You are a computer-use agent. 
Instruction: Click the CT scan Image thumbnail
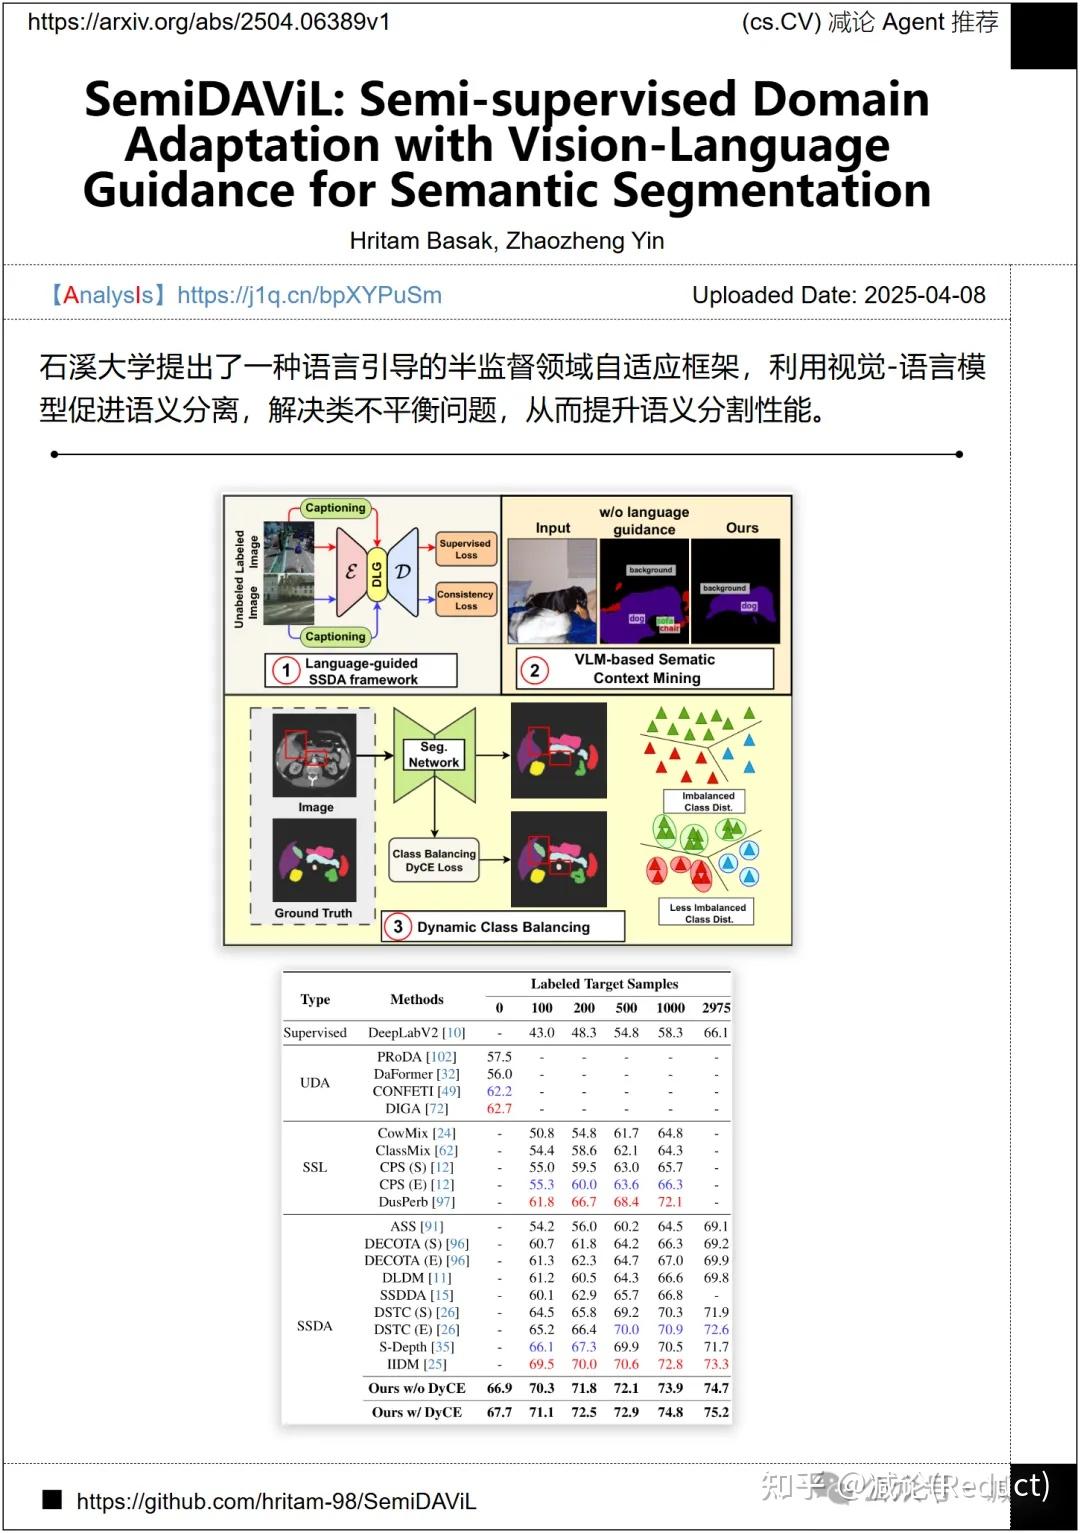tap(314, 755)
